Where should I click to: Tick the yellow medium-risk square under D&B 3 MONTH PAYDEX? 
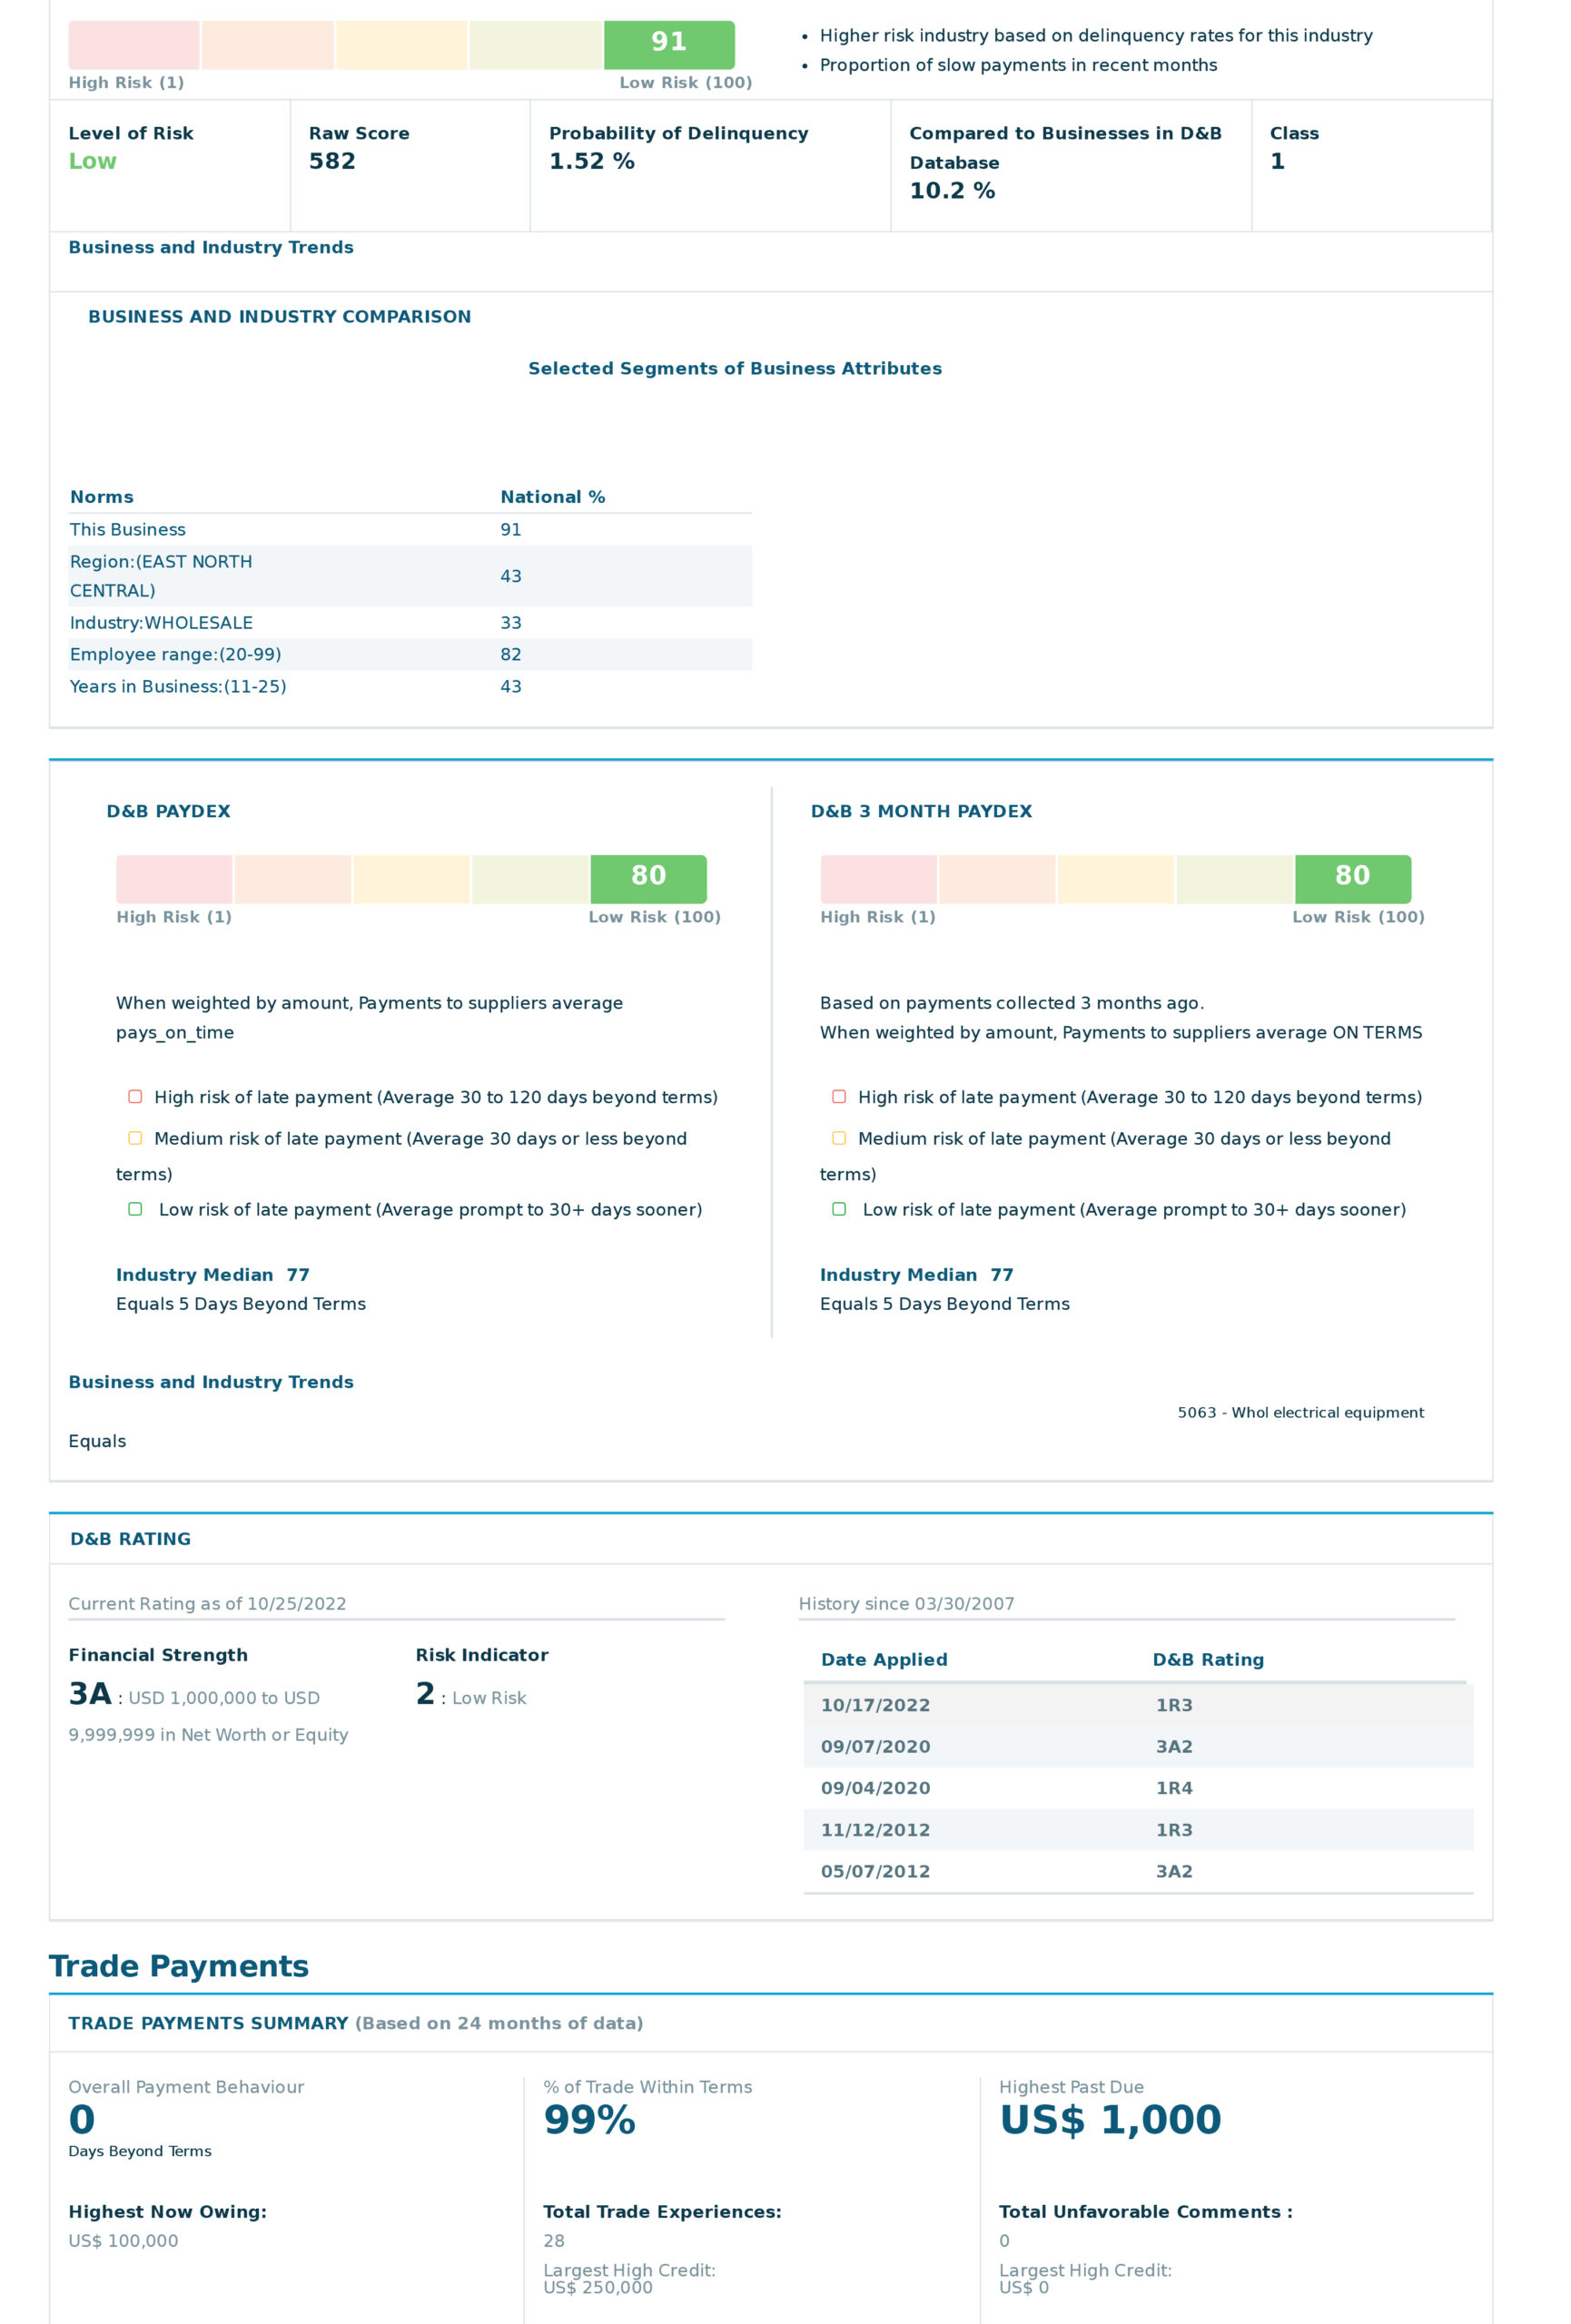click(x=839, y=1138)
